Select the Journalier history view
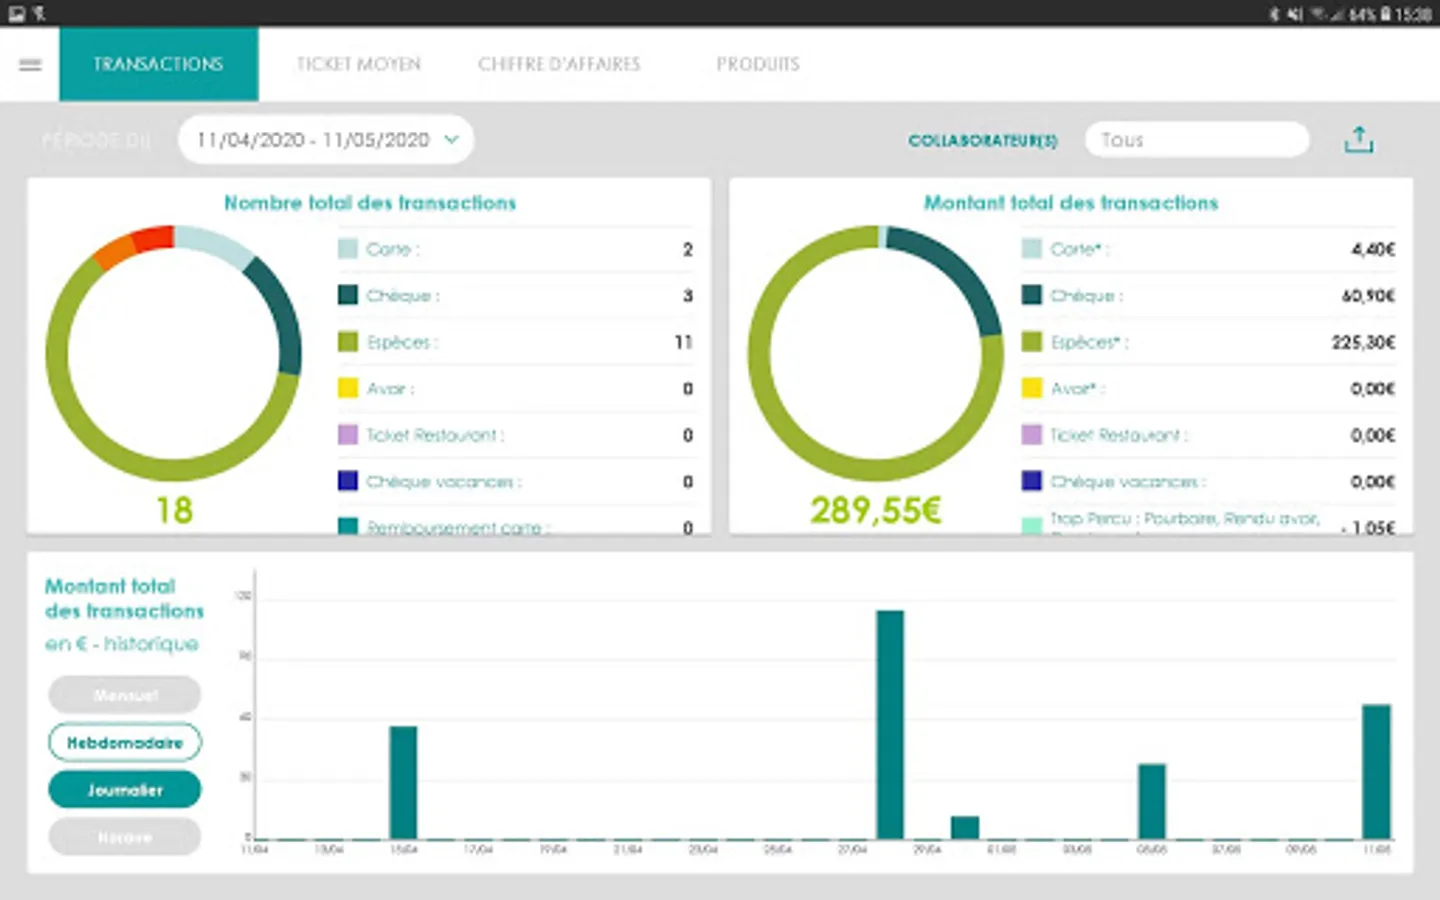The width and height of the screenshot is (1440, 900). point(125,790)
